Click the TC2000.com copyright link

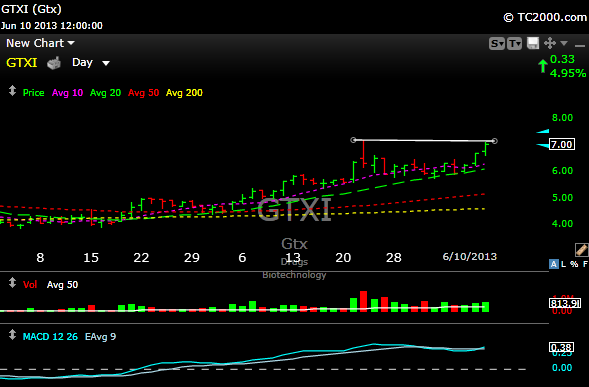[x=545, y=17]
